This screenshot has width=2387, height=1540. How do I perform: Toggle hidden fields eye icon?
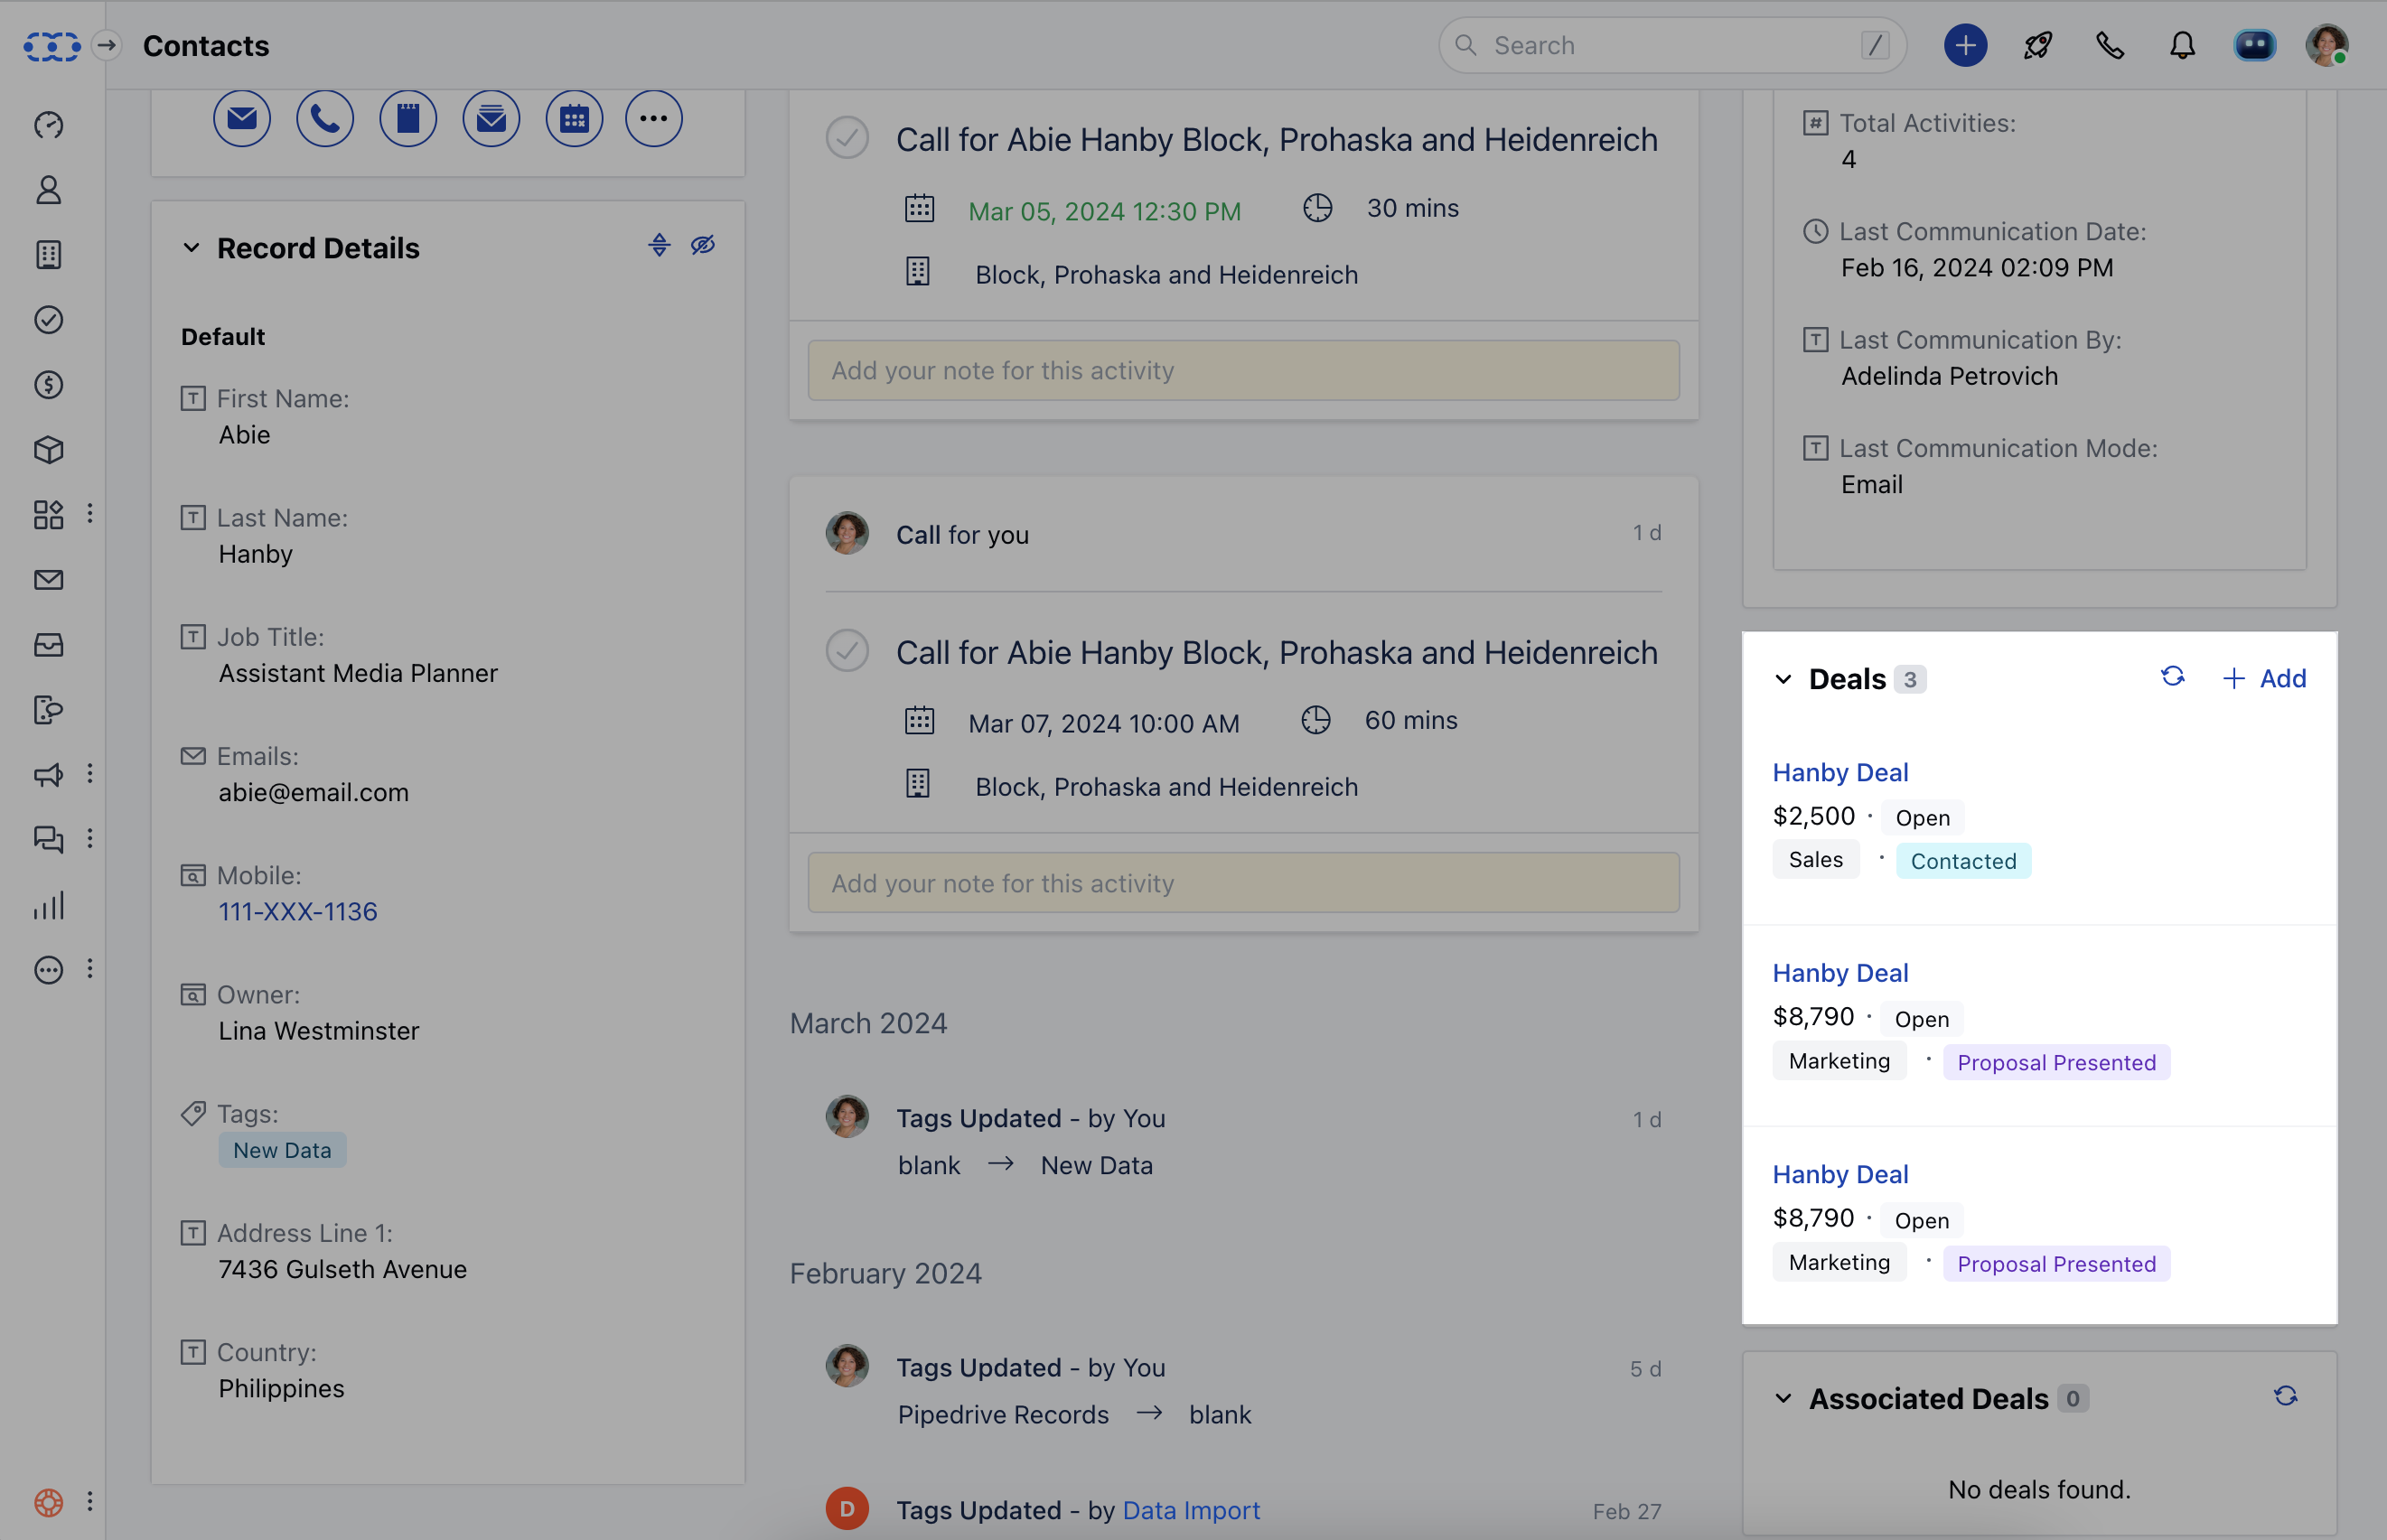coord(703,245)
